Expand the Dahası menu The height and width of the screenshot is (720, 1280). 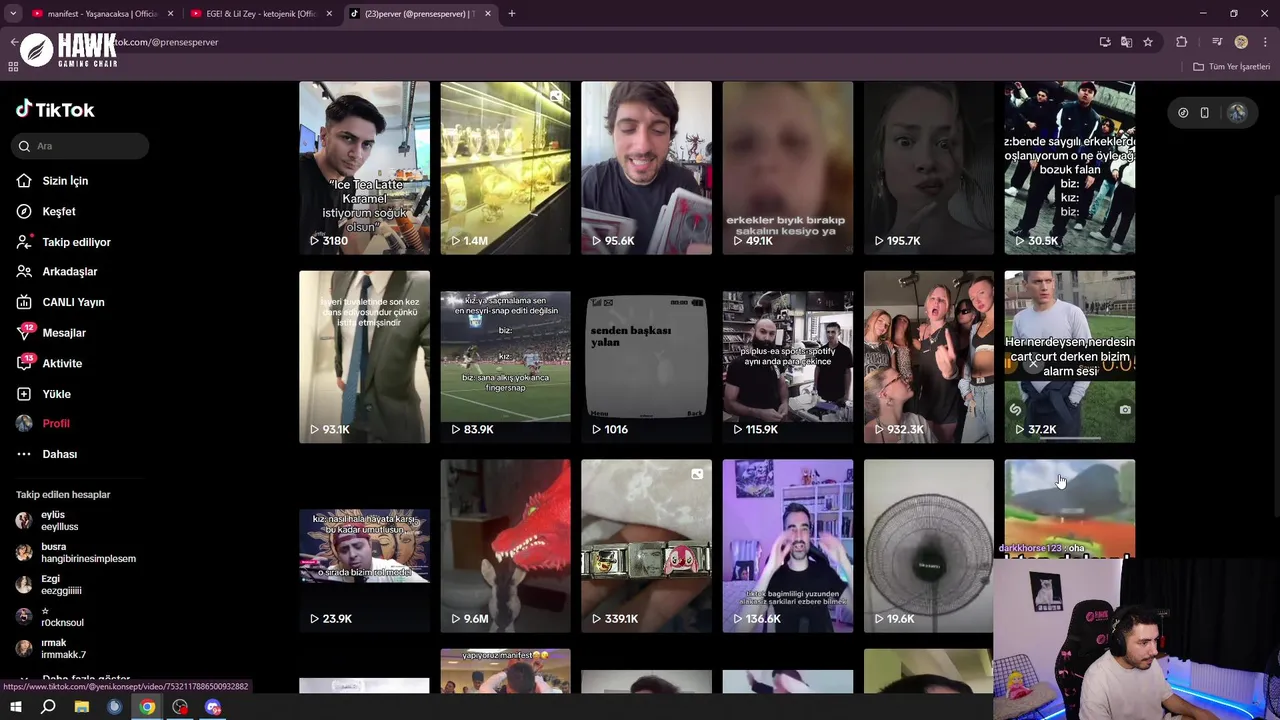pyautogui.click(x=47, y=454)
